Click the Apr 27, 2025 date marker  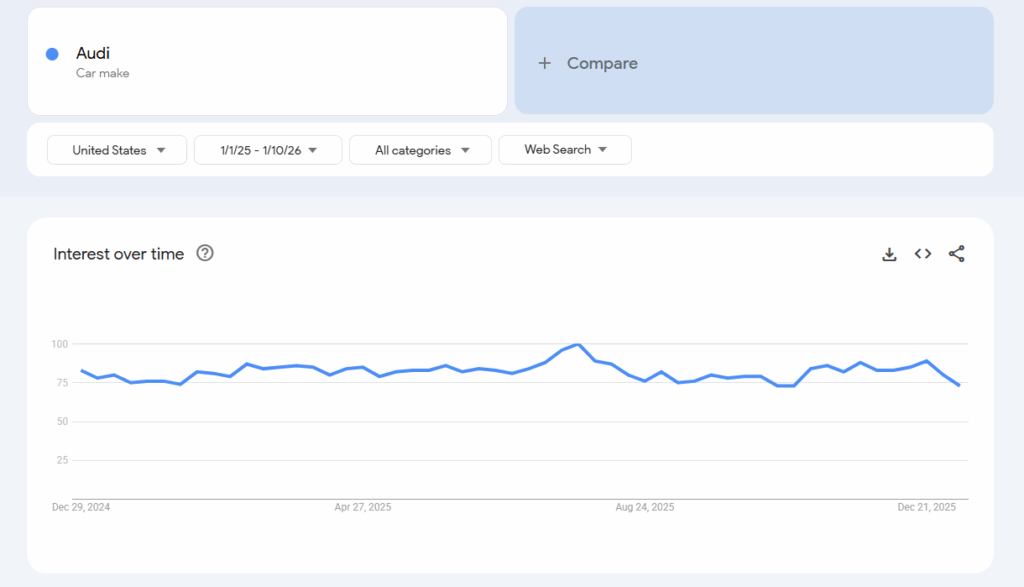pyautogui.click(x=362, y=507)
